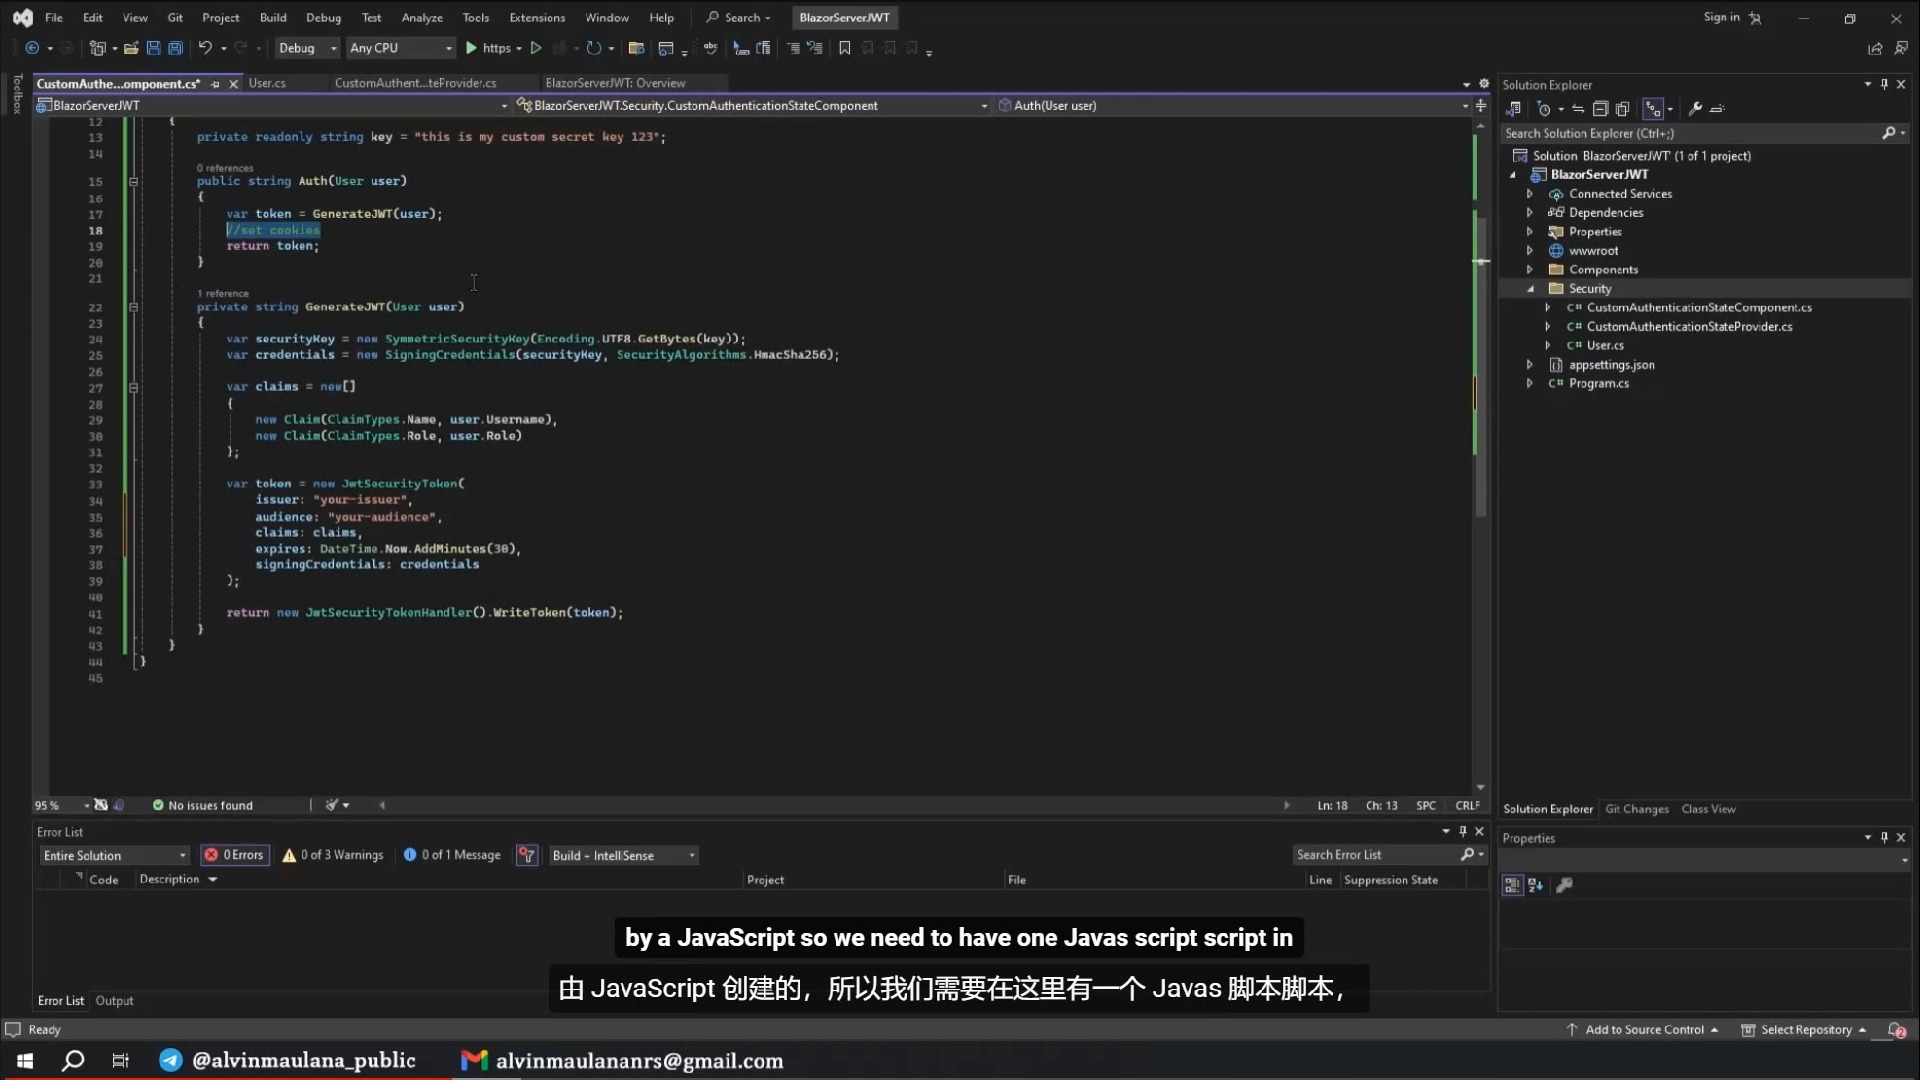Open the Class View panel icon

point(1708,808)
